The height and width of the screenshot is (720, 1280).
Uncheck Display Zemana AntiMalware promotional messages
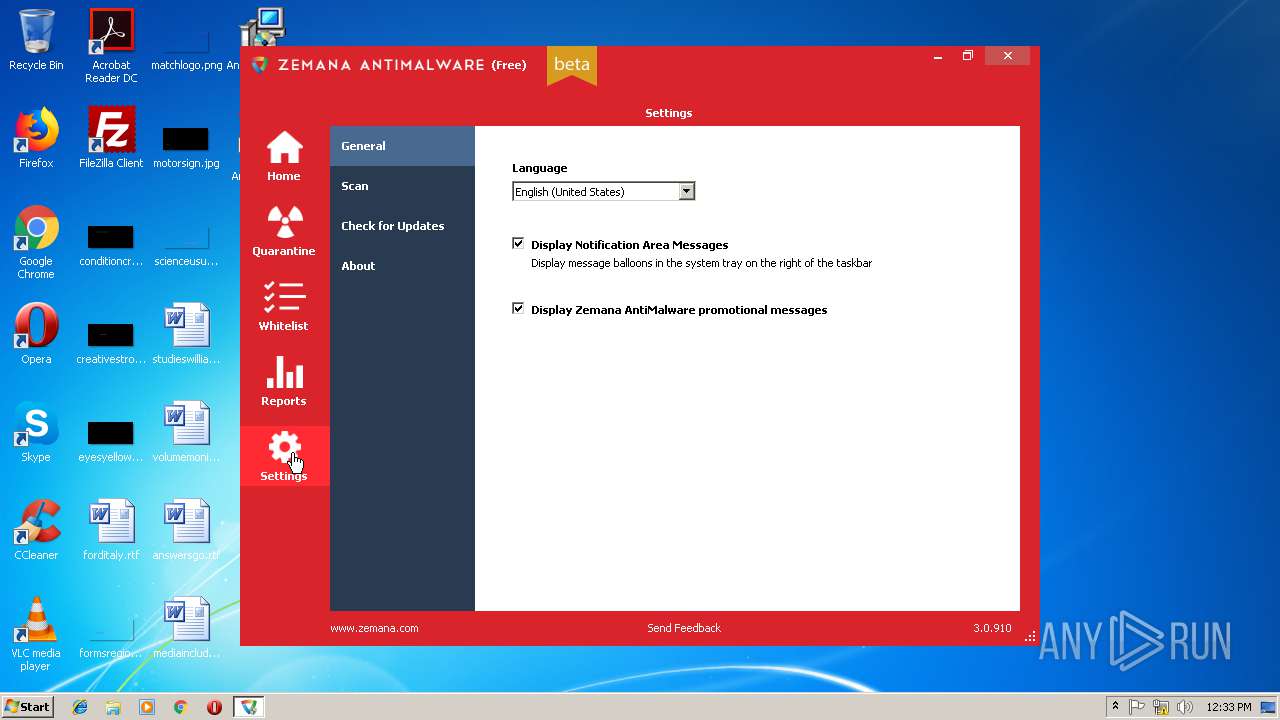click(x=518, y=308)
